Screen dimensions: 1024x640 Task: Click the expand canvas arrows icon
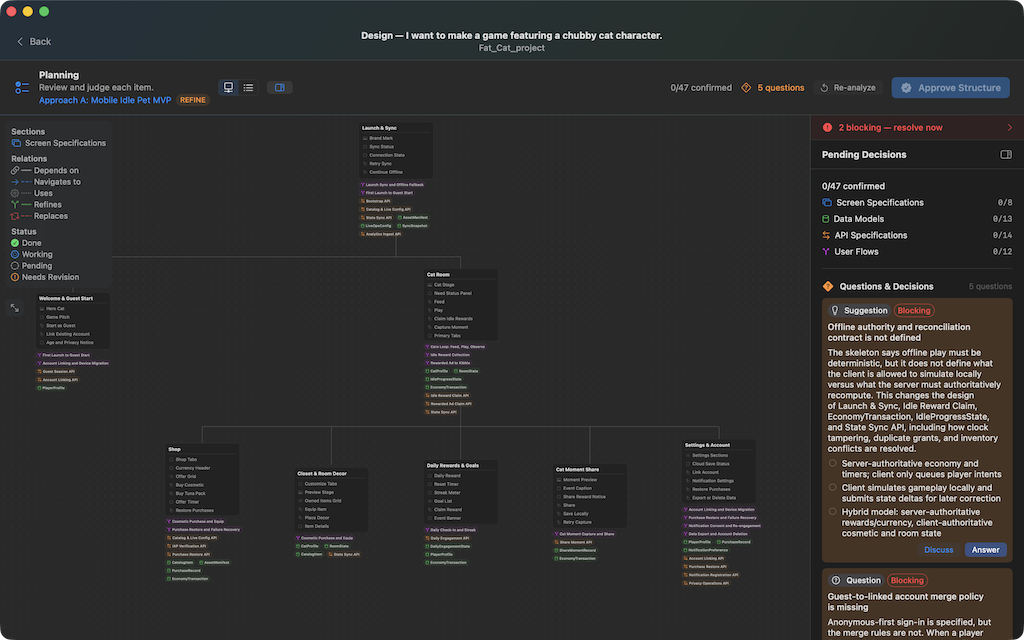[14, 308]
